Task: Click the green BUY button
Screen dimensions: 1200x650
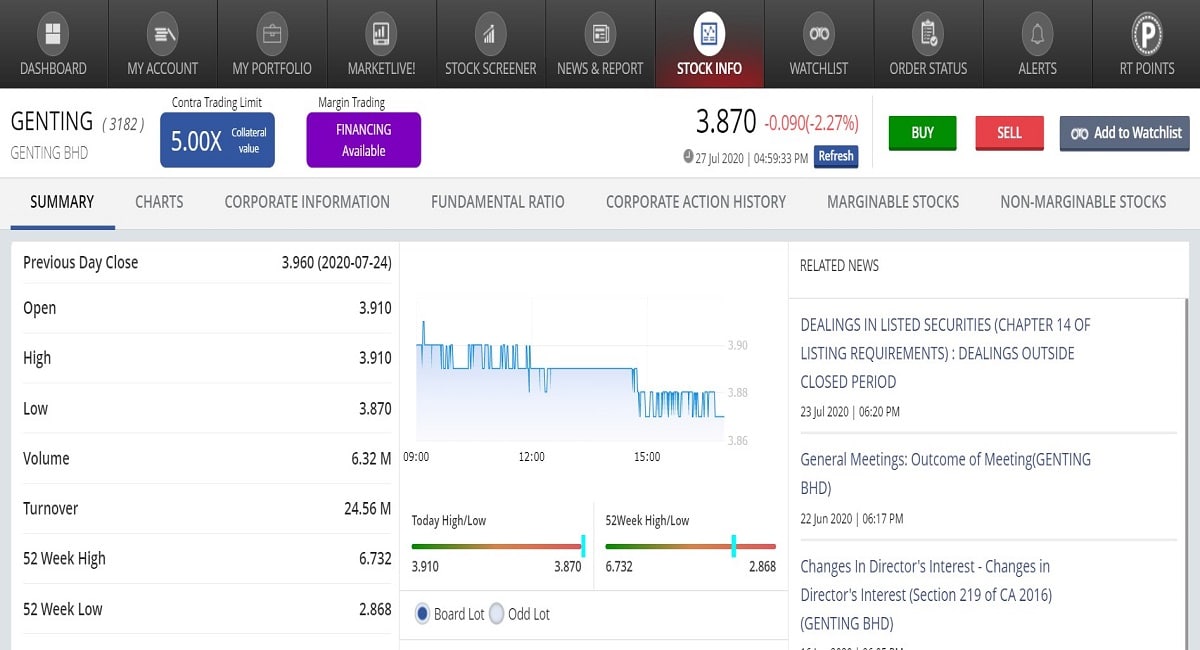Action: [922, 133]
